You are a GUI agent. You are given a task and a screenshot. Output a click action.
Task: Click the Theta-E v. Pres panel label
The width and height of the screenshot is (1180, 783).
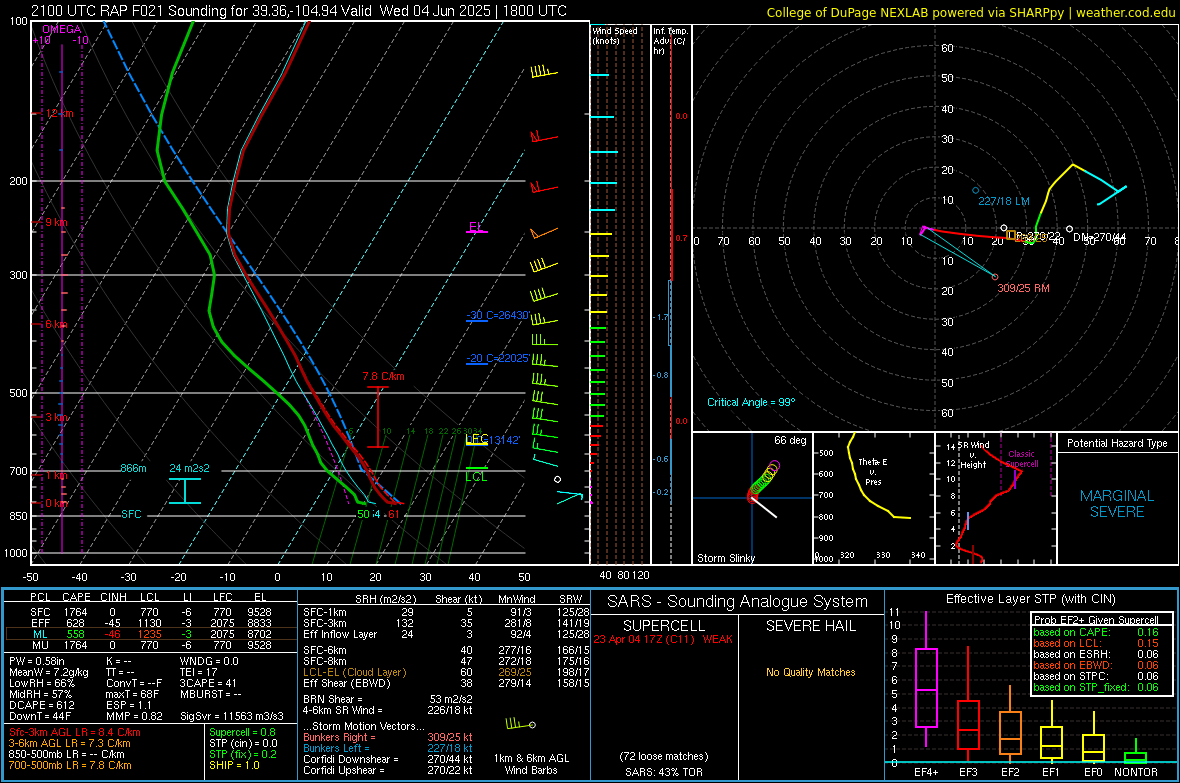873,471
